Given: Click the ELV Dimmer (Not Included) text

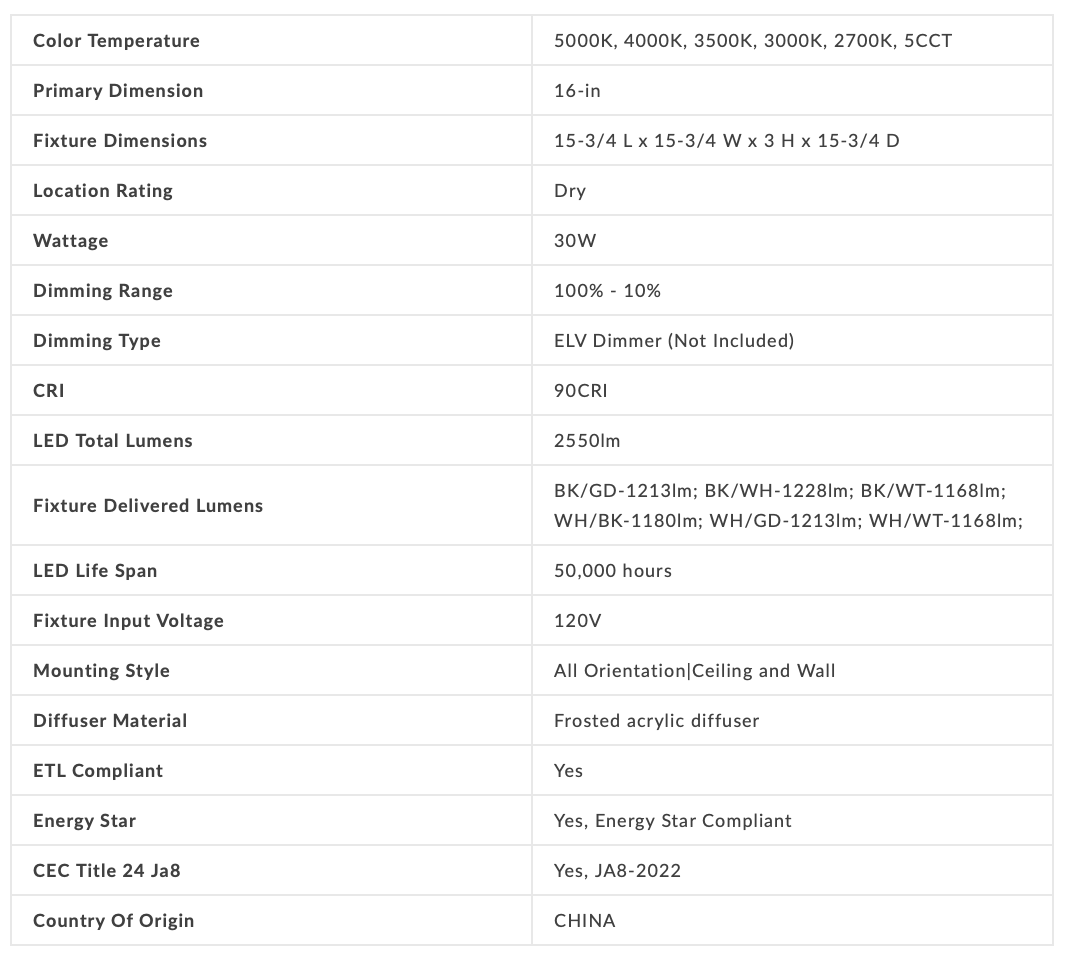Looking at the screenshot, I should (x=673, y=341).
